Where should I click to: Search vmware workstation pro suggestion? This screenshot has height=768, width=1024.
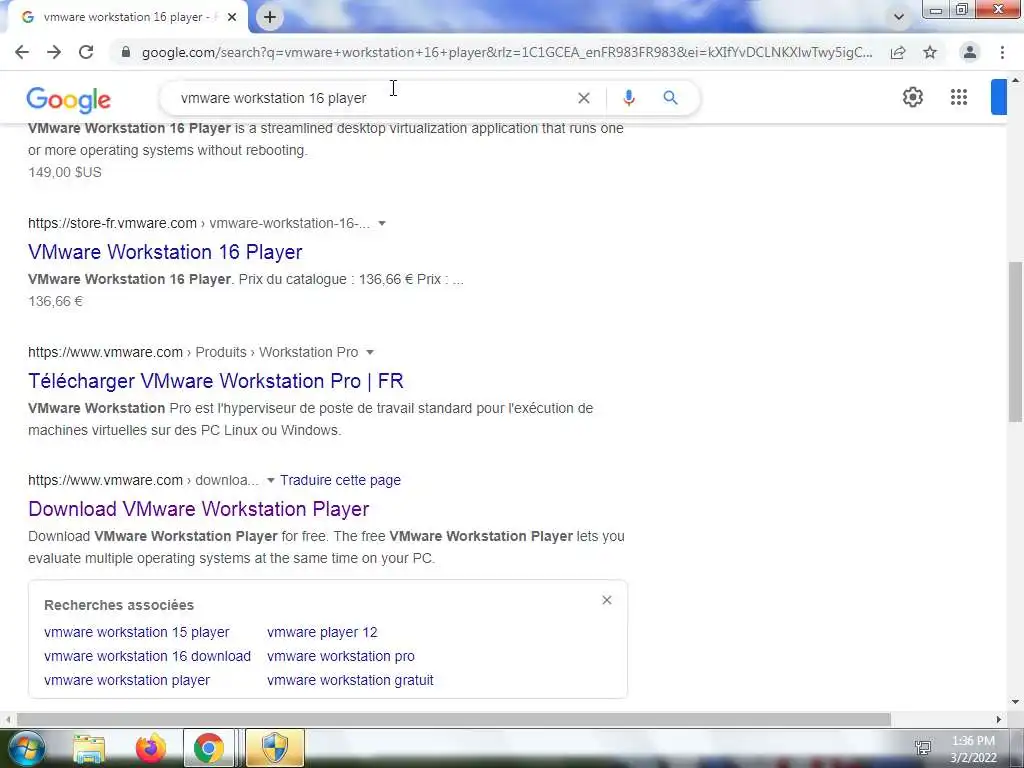pyautogui.click(x=341, y=656)
